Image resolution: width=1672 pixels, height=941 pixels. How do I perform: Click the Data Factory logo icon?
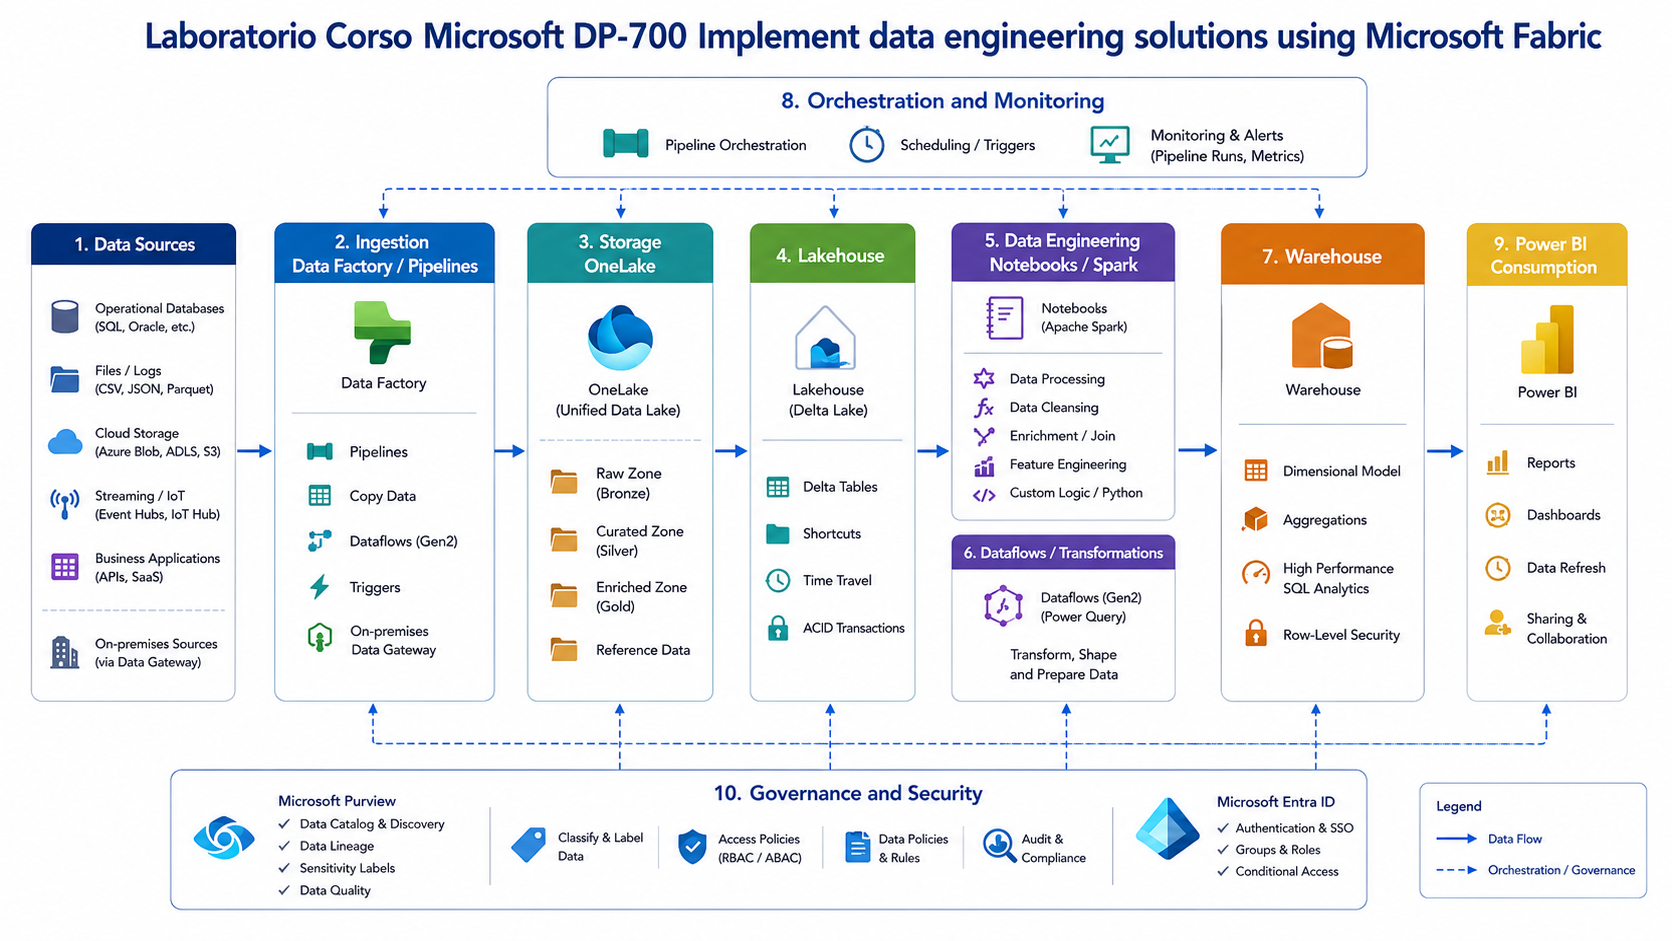point(382,333)
